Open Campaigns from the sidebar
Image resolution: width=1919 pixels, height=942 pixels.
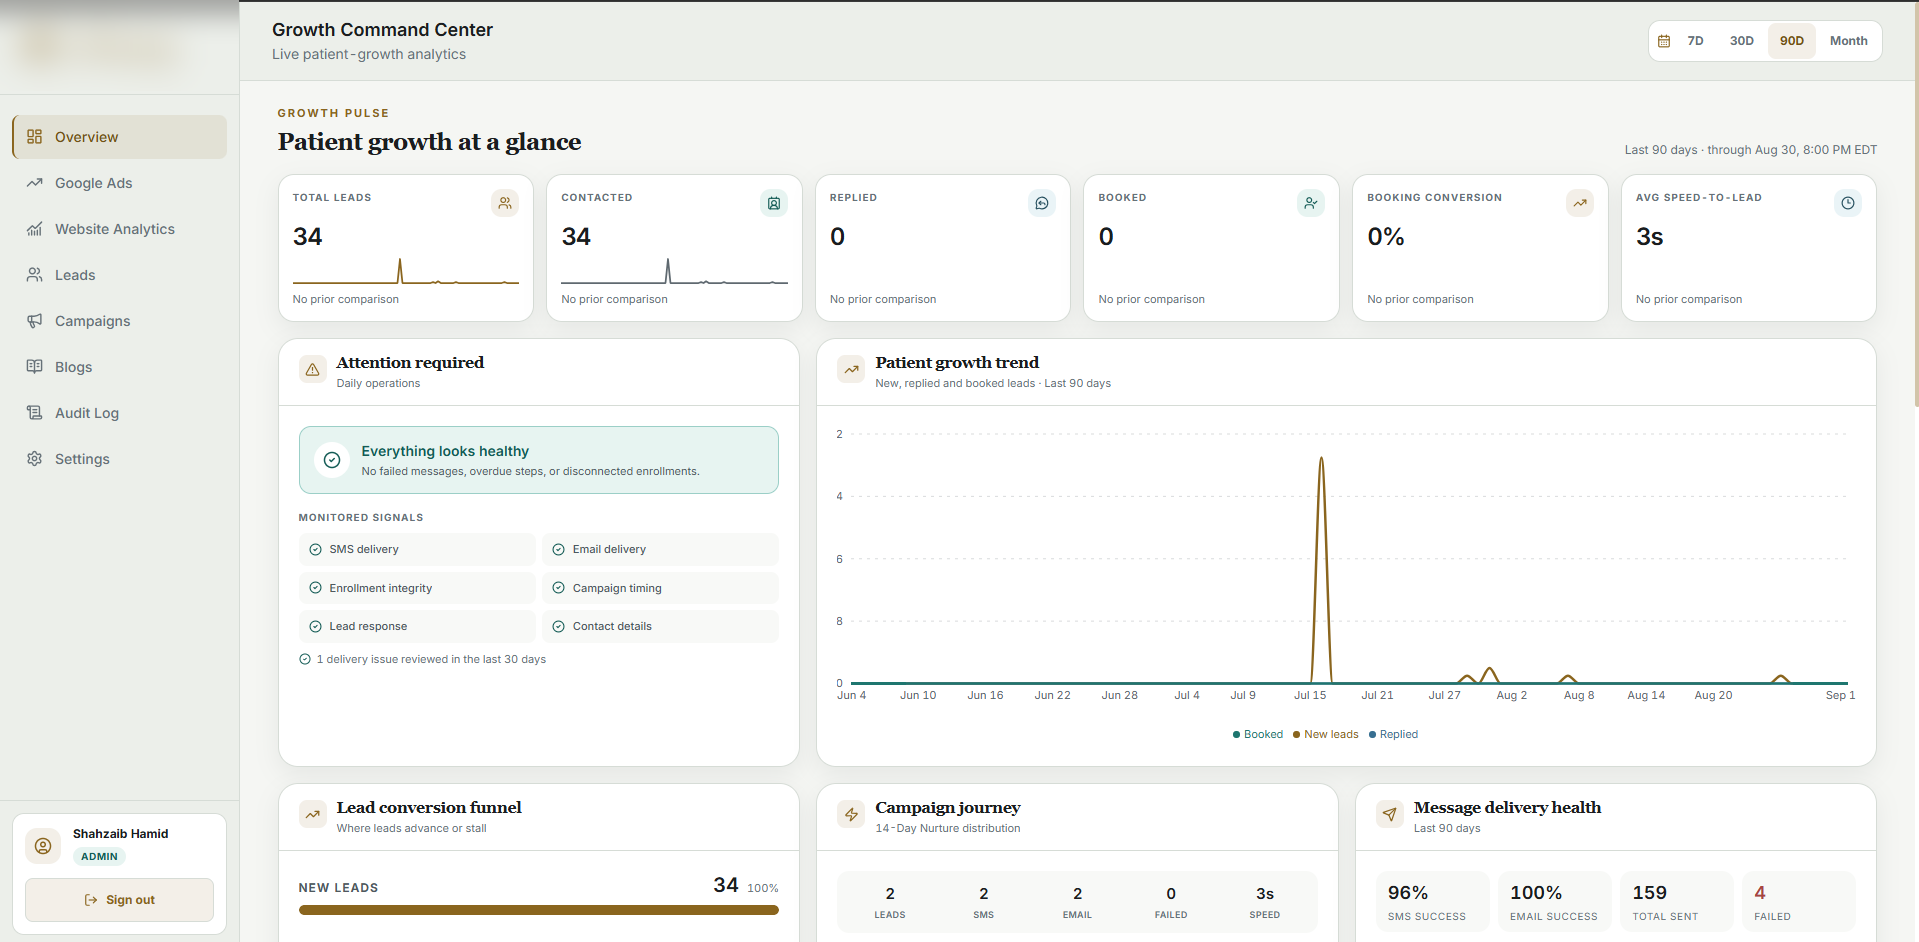tap(120, 321)
